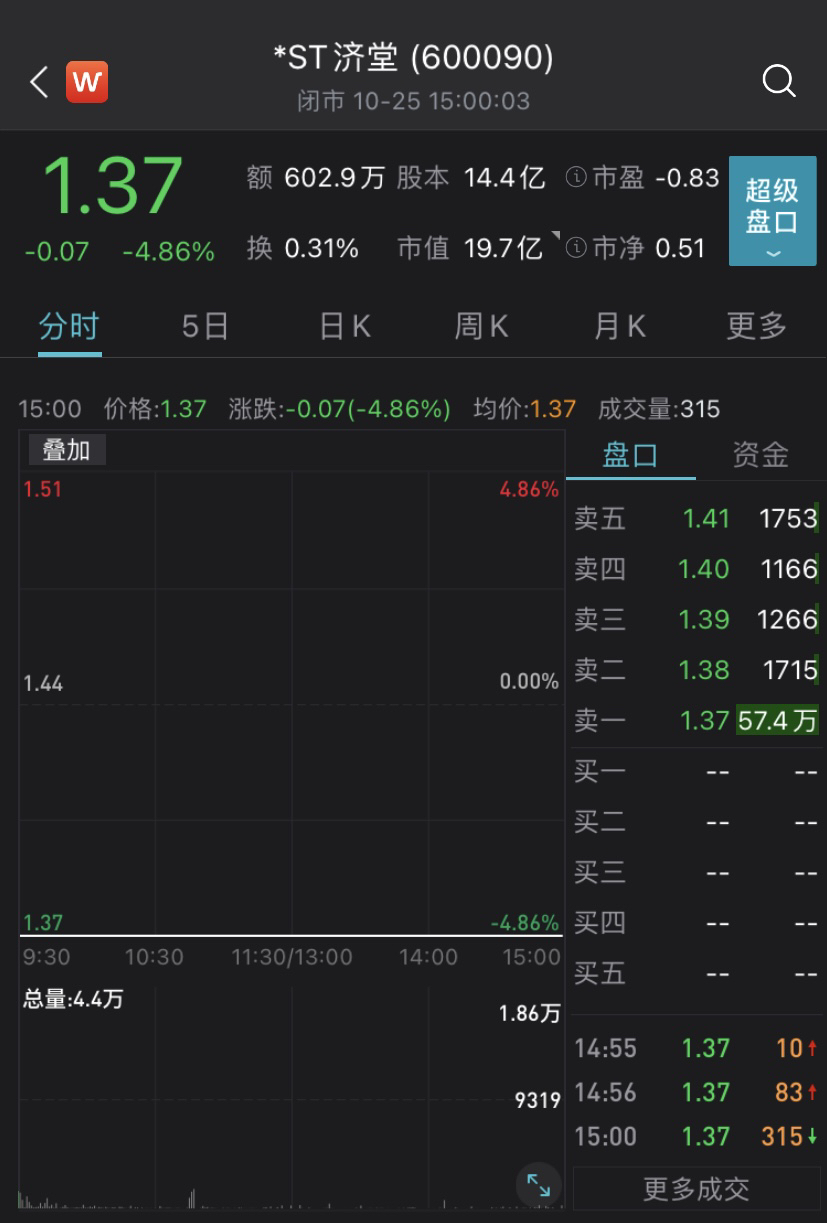Select the 买四 bid row
827x1223 pixels.
[x=696, y=922]
